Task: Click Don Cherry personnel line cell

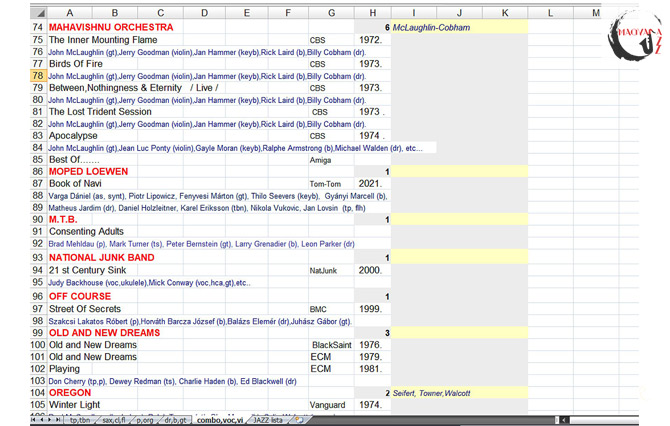Action: coord(173,381)
